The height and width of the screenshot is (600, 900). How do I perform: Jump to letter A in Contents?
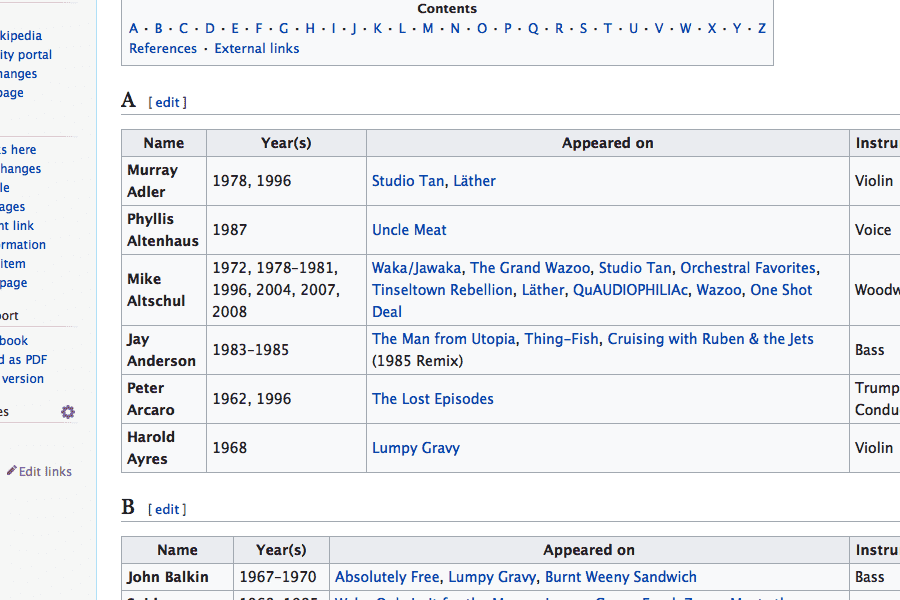click(x=134, y=28)
